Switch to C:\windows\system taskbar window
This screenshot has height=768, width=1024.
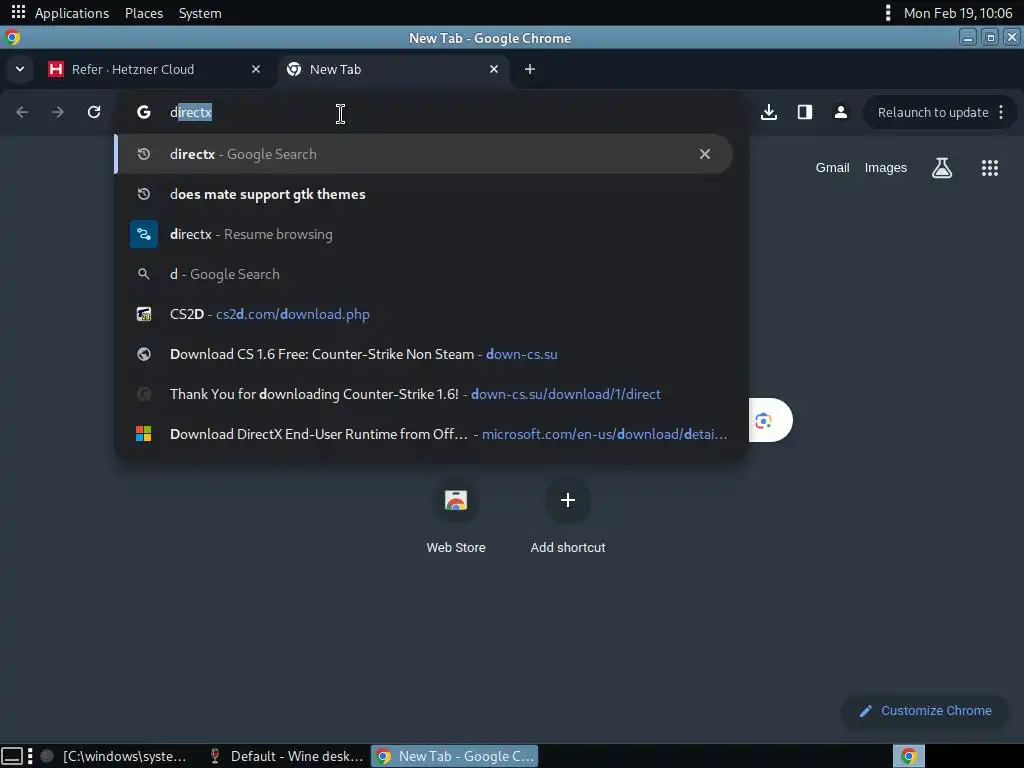tap(114, 756)
